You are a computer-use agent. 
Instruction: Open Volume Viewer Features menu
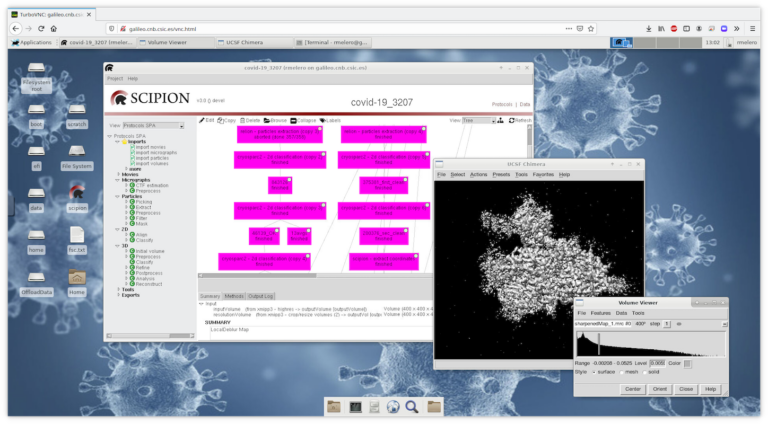(x=600, y=313)
